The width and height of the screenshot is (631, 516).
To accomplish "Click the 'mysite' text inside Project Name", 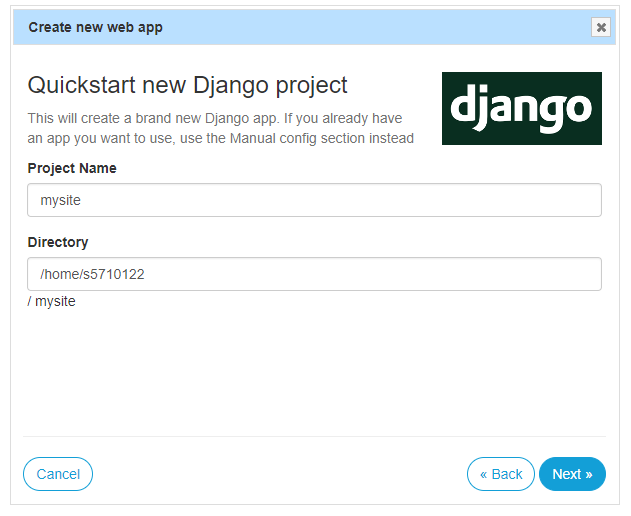I will 60,200.
